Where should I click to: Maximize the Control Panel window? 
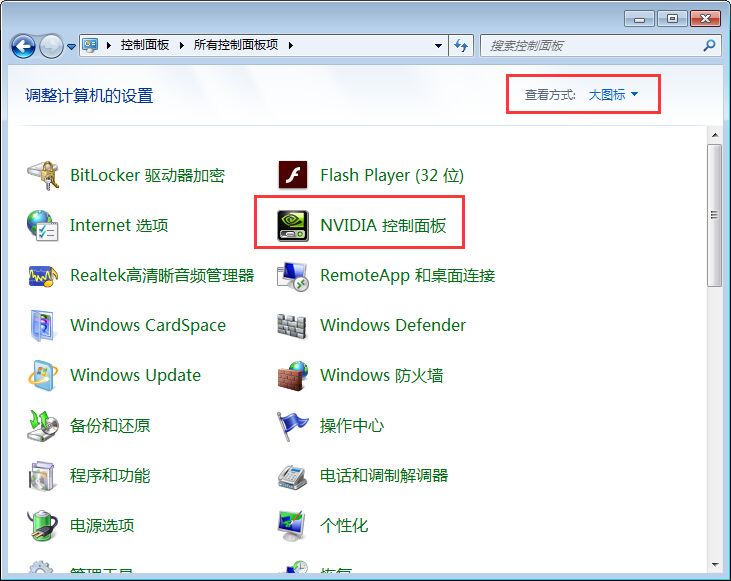[672, 19]
